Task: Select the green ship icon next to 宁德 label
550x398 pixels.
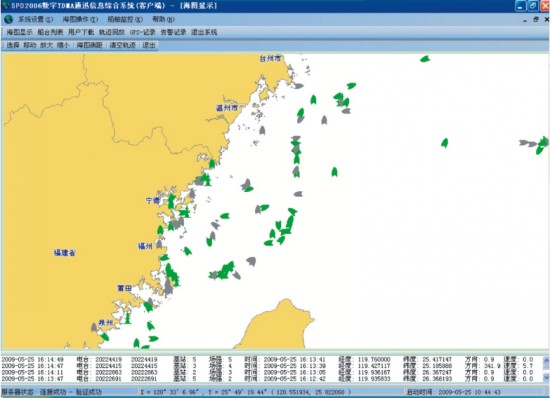Action: 171,201
